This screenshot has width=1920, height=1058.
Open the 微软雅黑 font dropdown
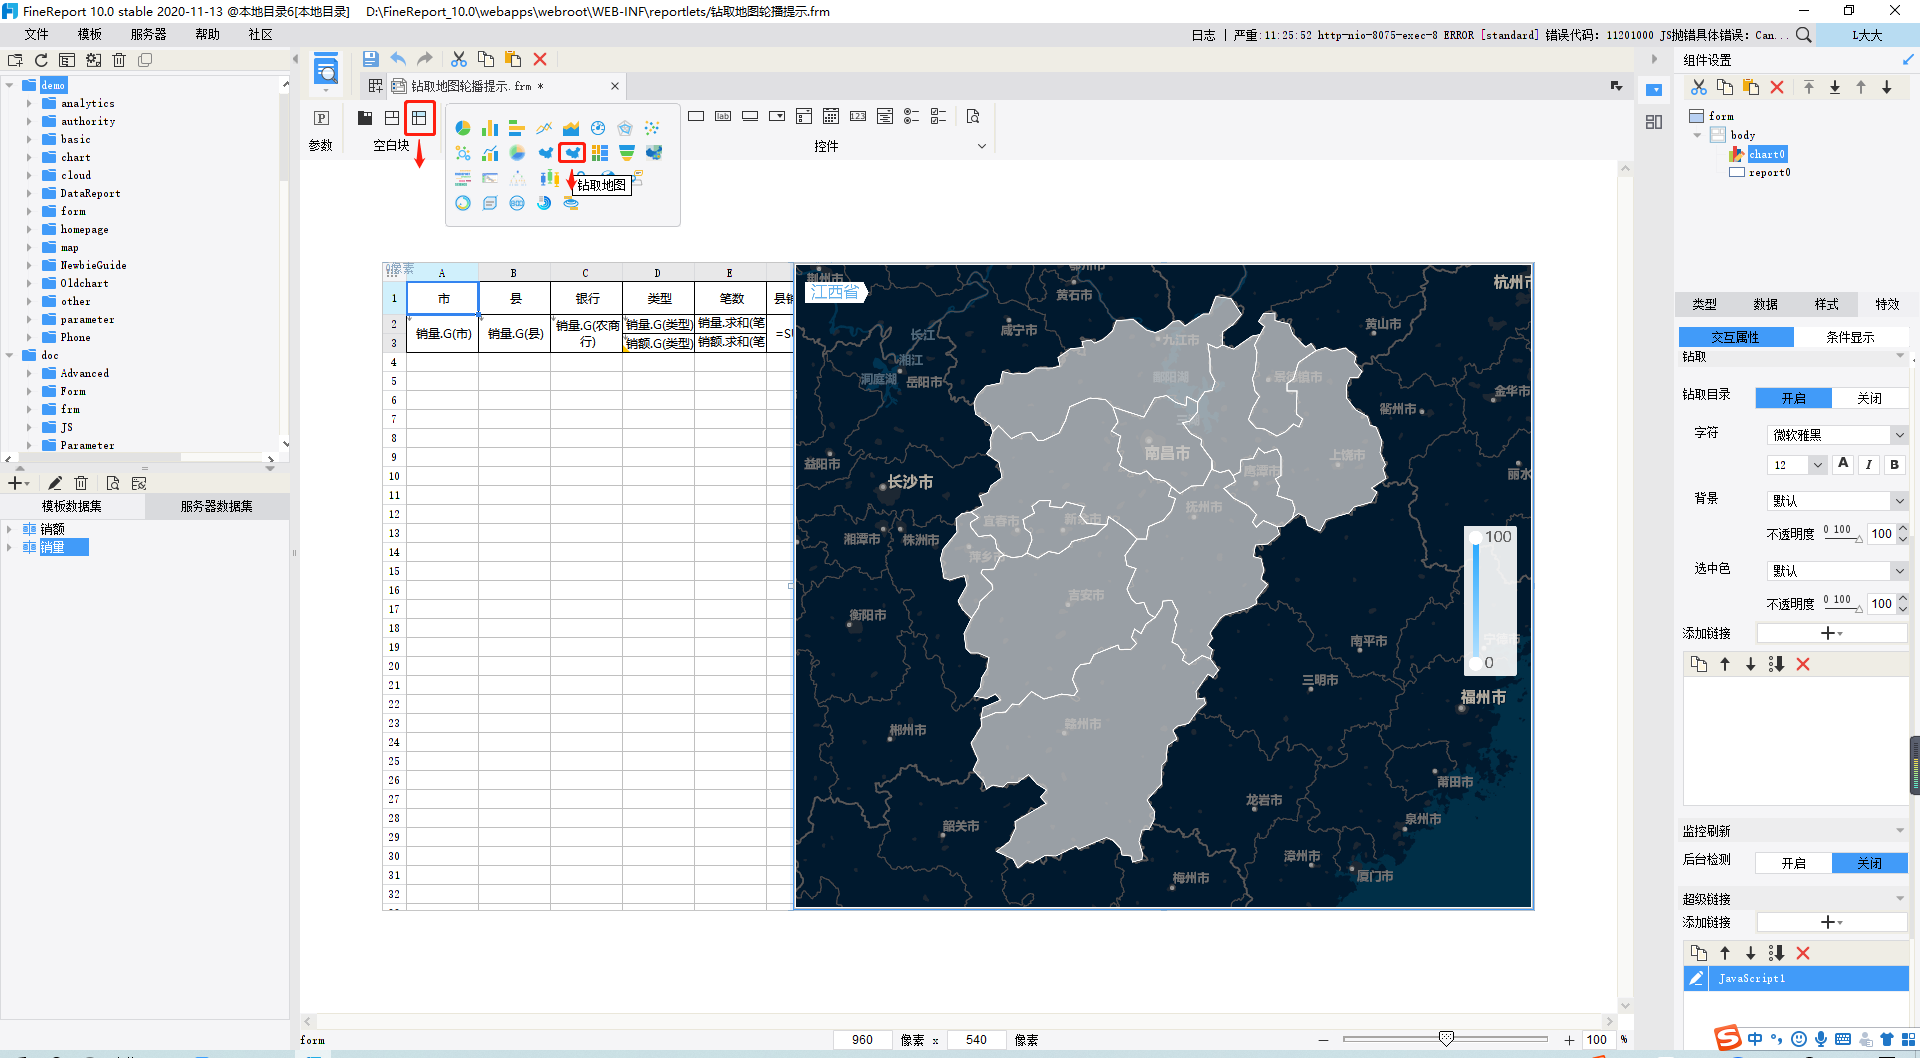pos(1837,435)
